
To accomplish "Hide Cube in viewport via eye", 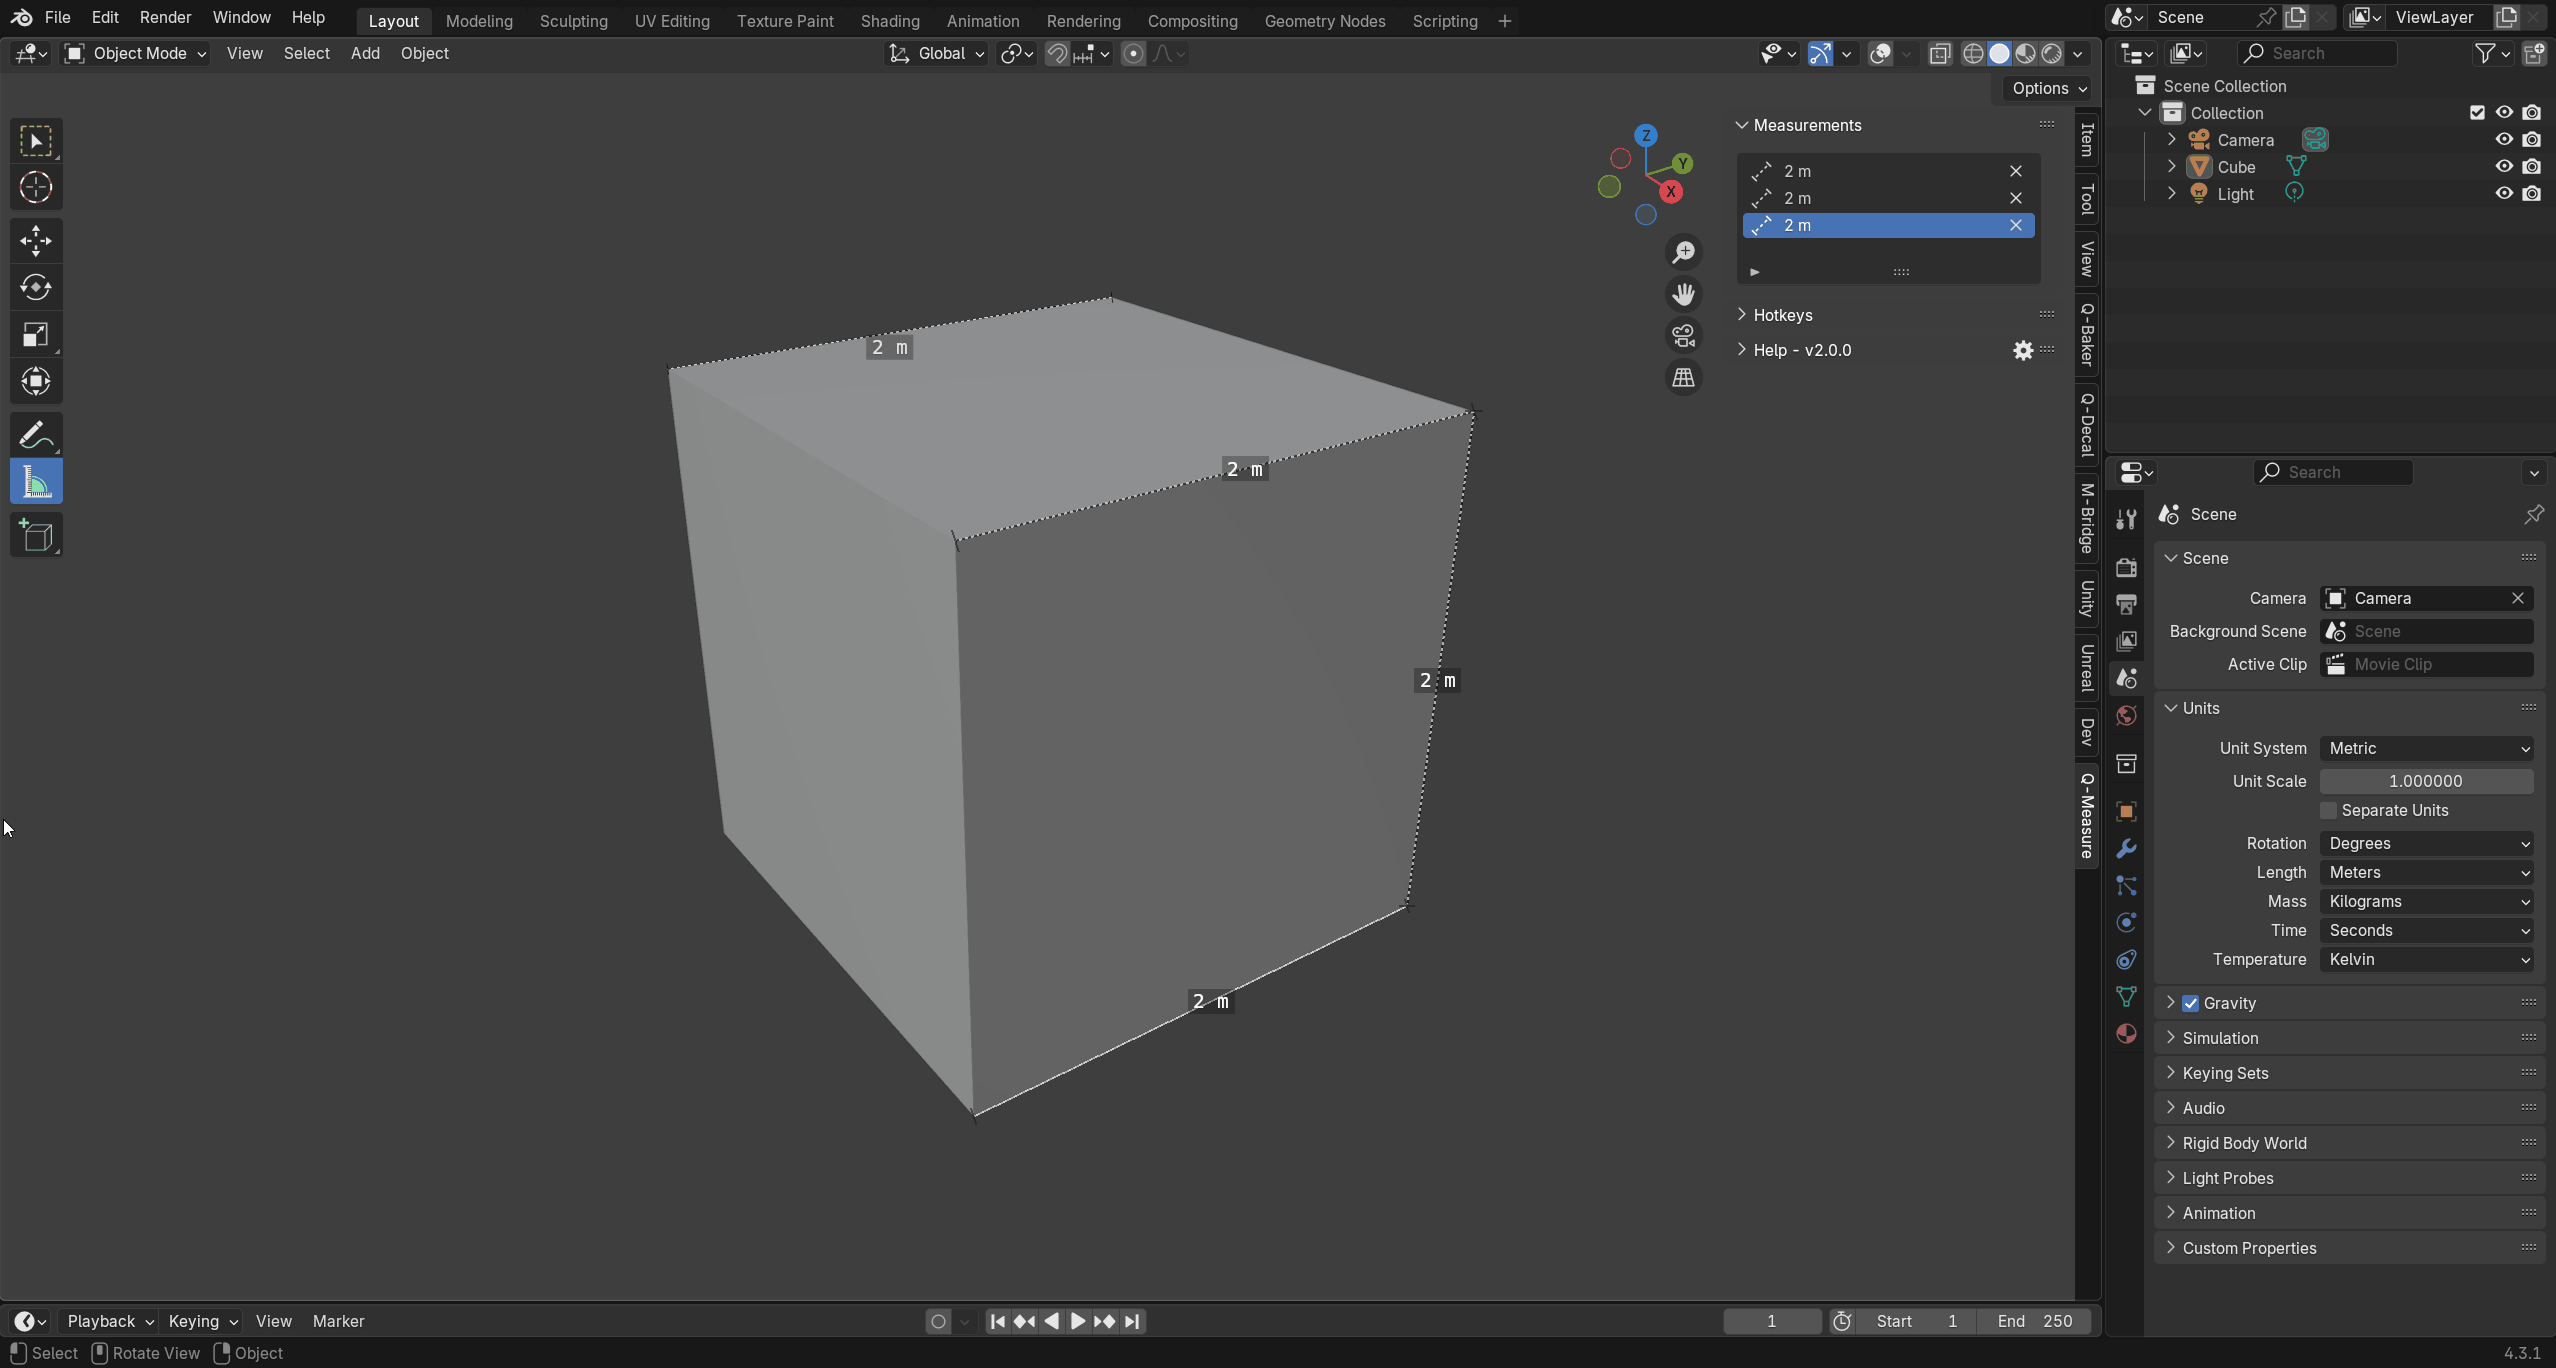I will click(2504, 167).
